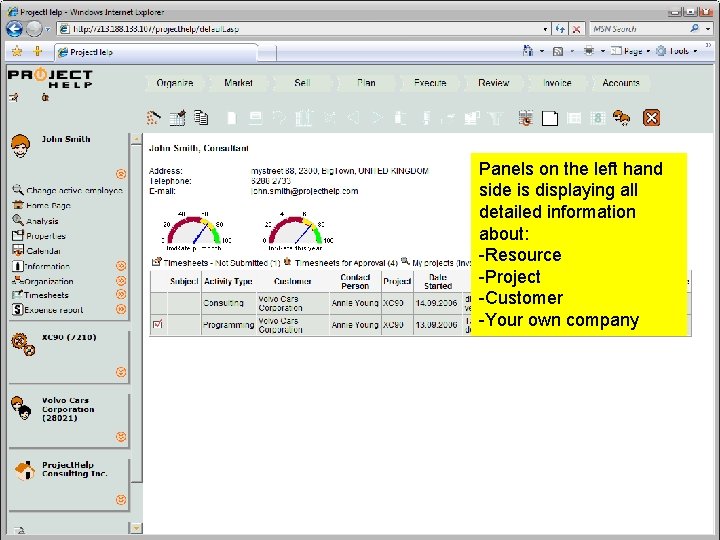The height and width of the screenshot is (540, 720).
Task: Click the Consulting activity type cell
Action: 229,303
